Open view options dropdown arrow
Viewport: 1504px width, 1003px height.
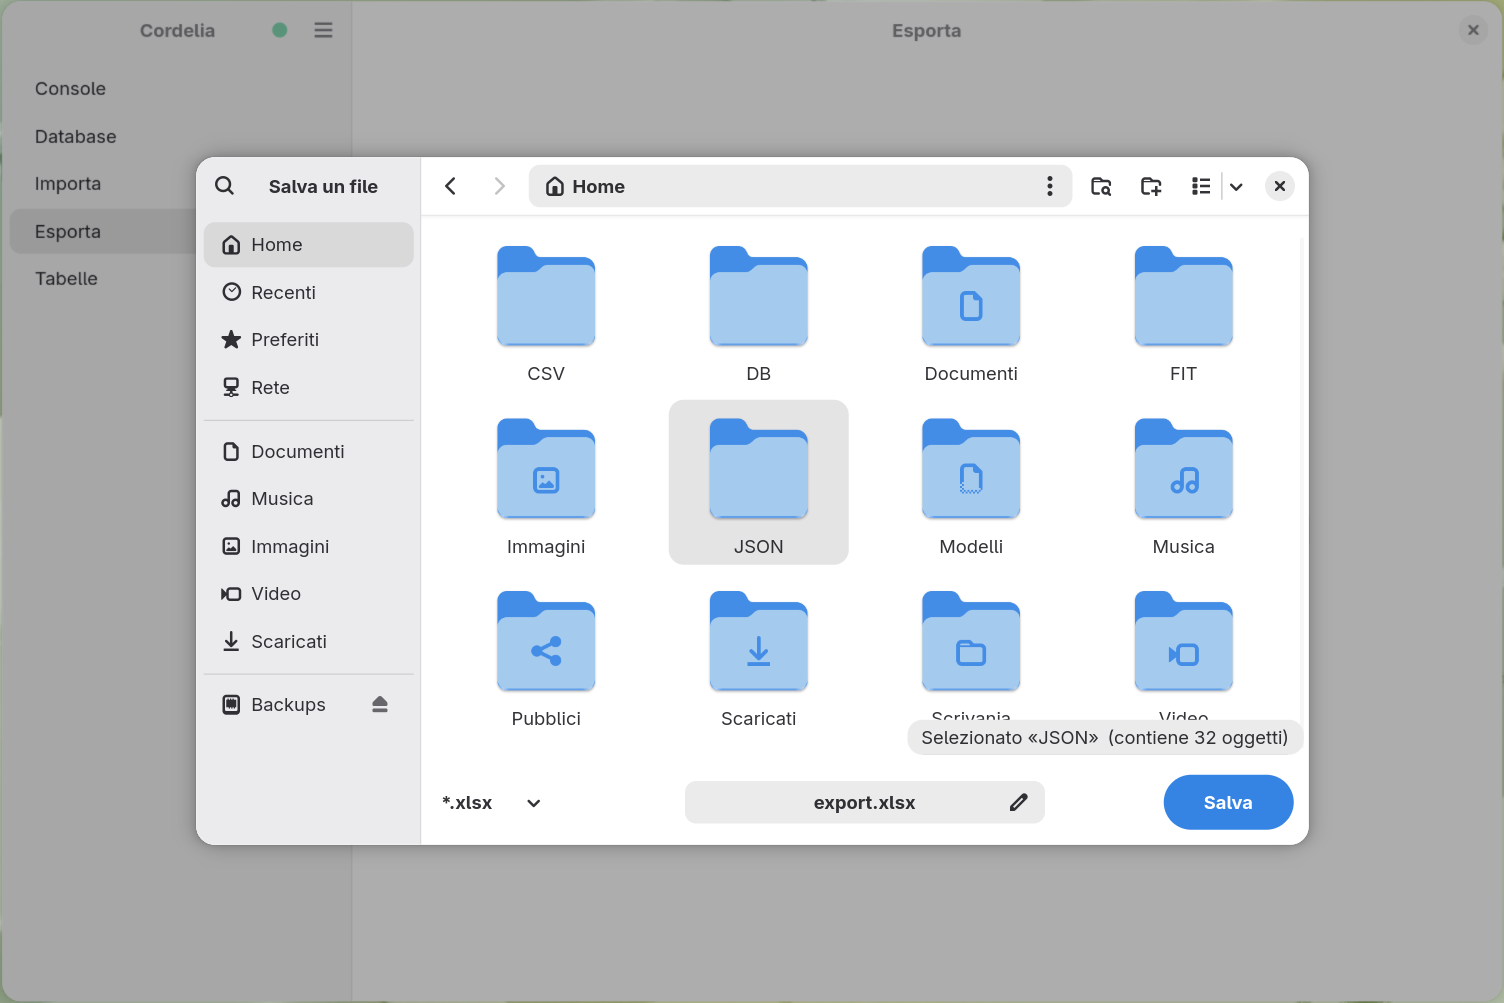pyautogui.click(x=1237, y=186)
